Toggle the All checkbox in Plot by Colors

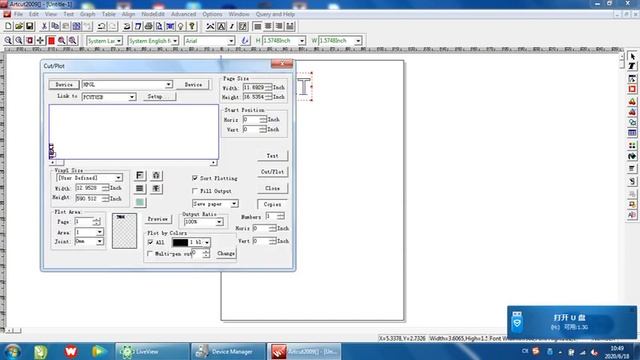[x=150, y=242]
